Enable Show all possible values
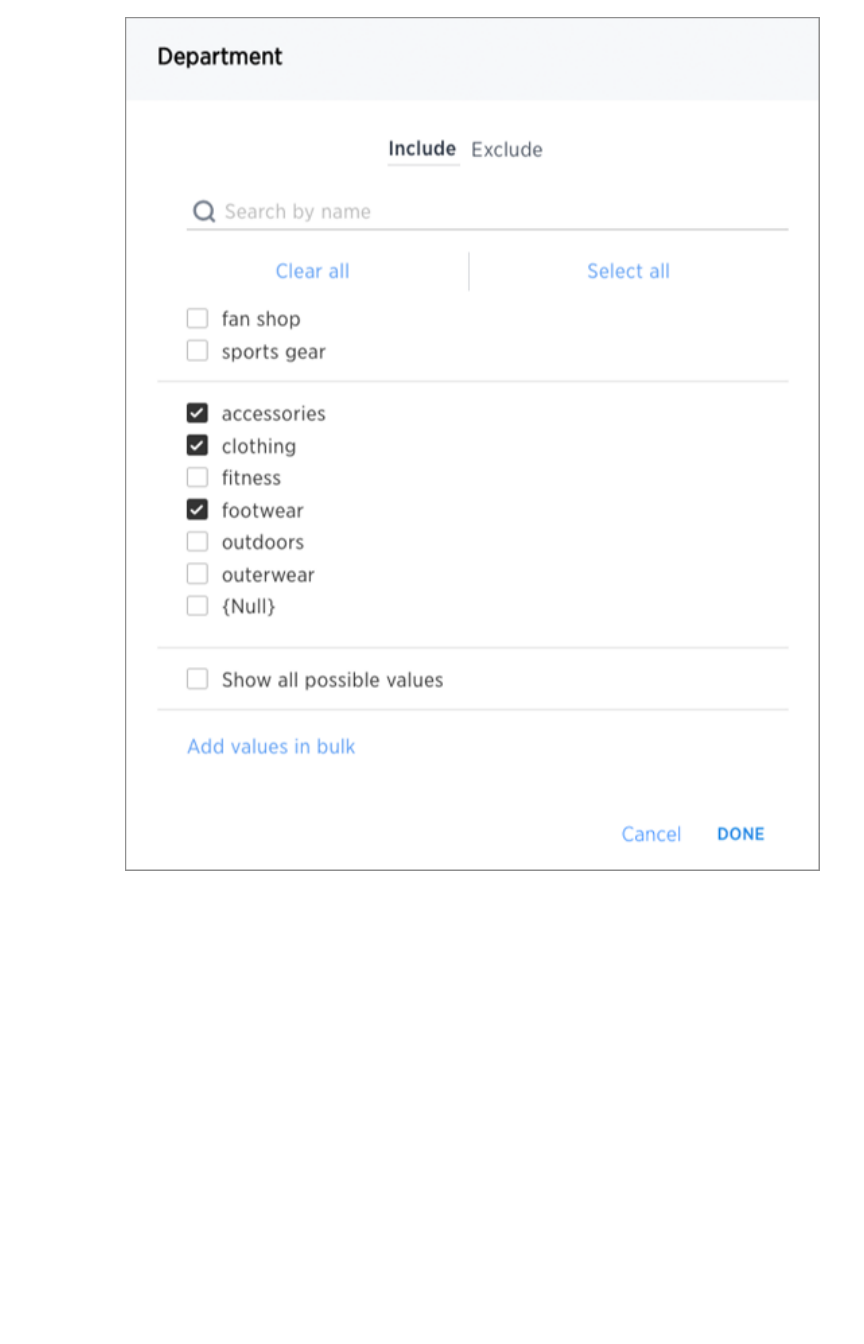The image size is (864, 1344). pos(198,680)
